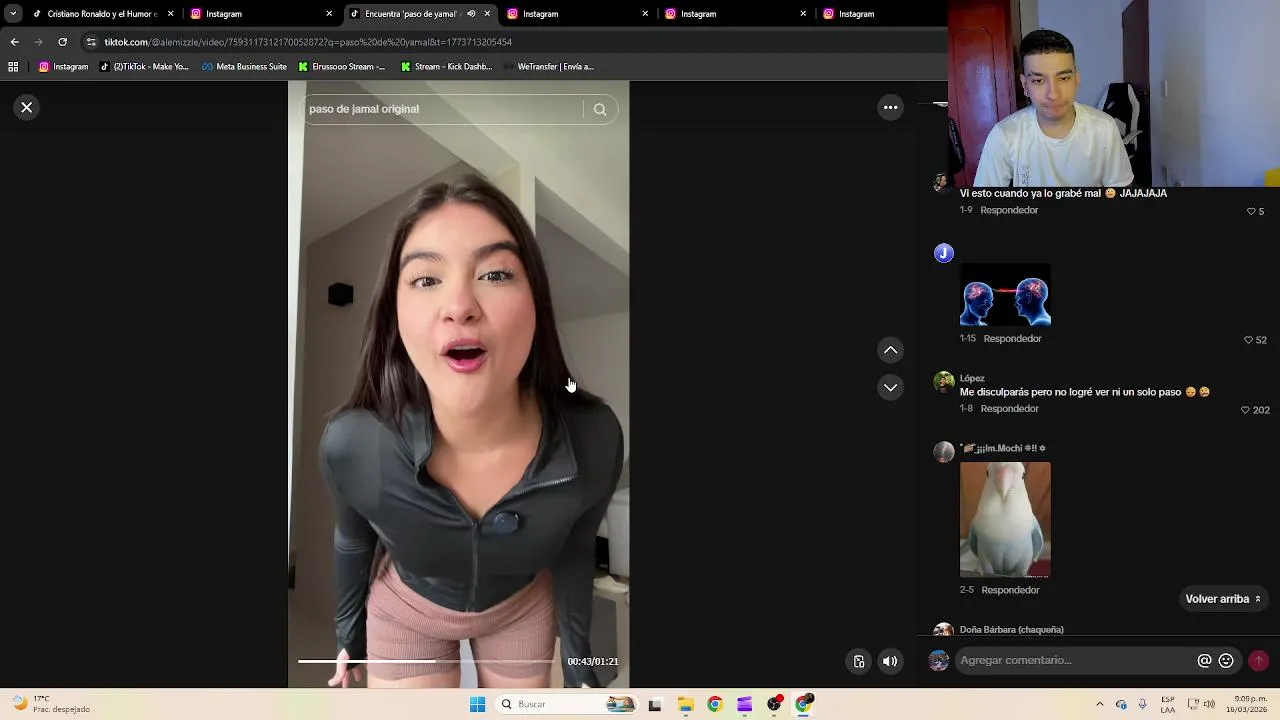Reply to the brain image comment
This screenshot has width=1280, height=720.
[x=1012, y=338]
